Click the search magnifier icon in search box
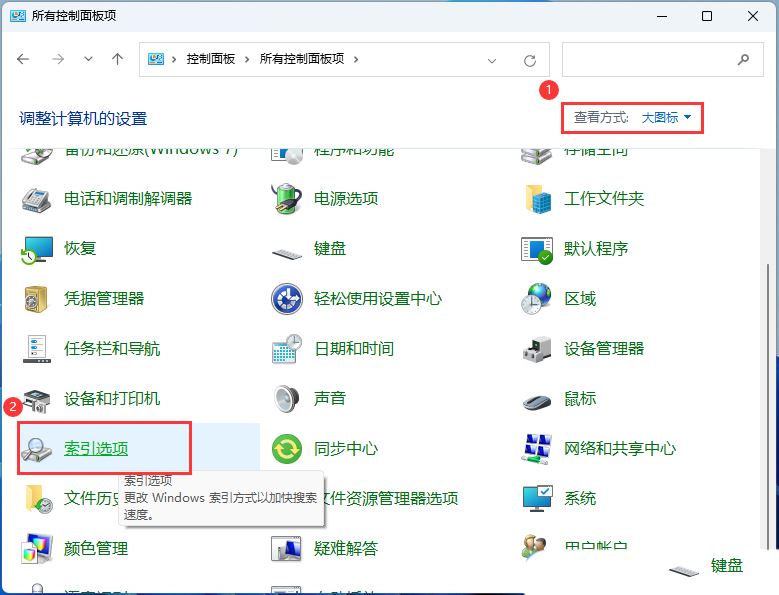Viewport: 779px width, 595px height. [x=743, y=60]
